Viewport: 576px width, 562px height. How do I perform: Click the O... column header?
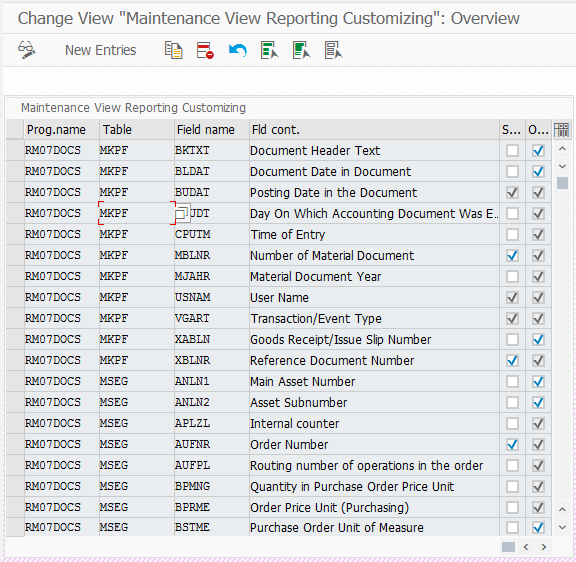pyautogui.click(x=538, y=130)
